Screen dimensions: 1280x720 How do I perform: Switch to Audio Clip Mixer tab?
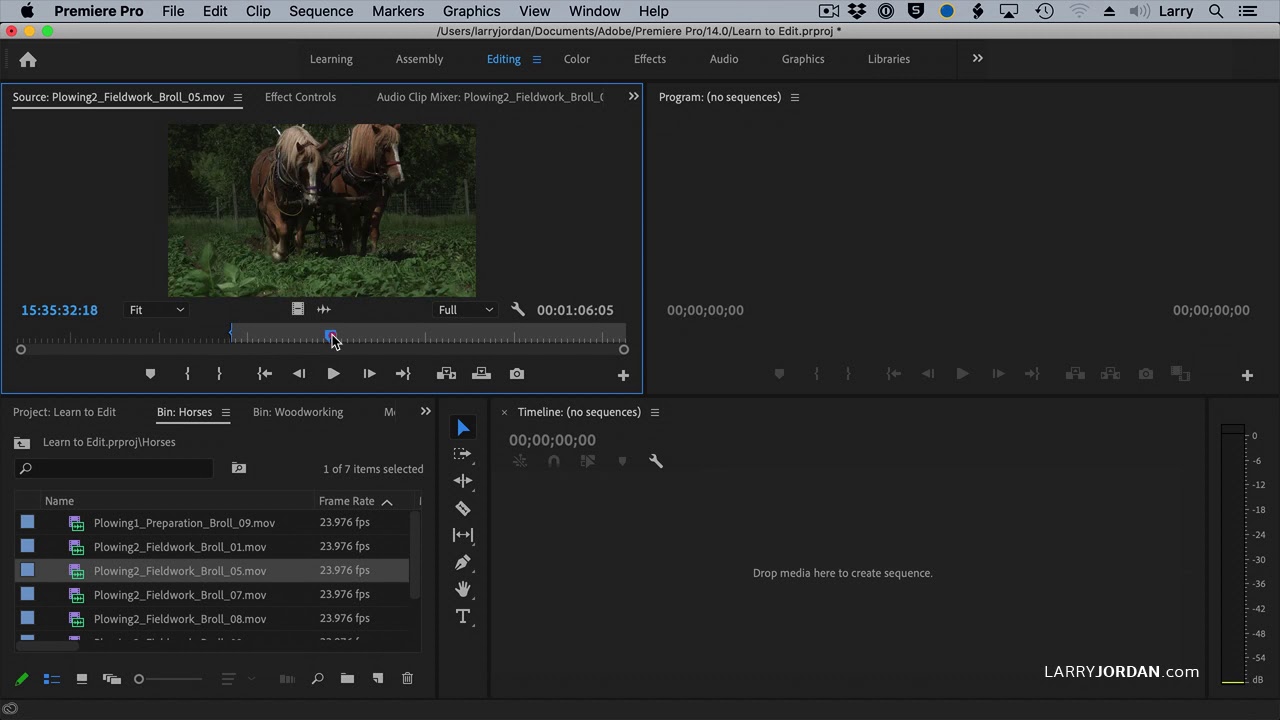click(490, 97)
